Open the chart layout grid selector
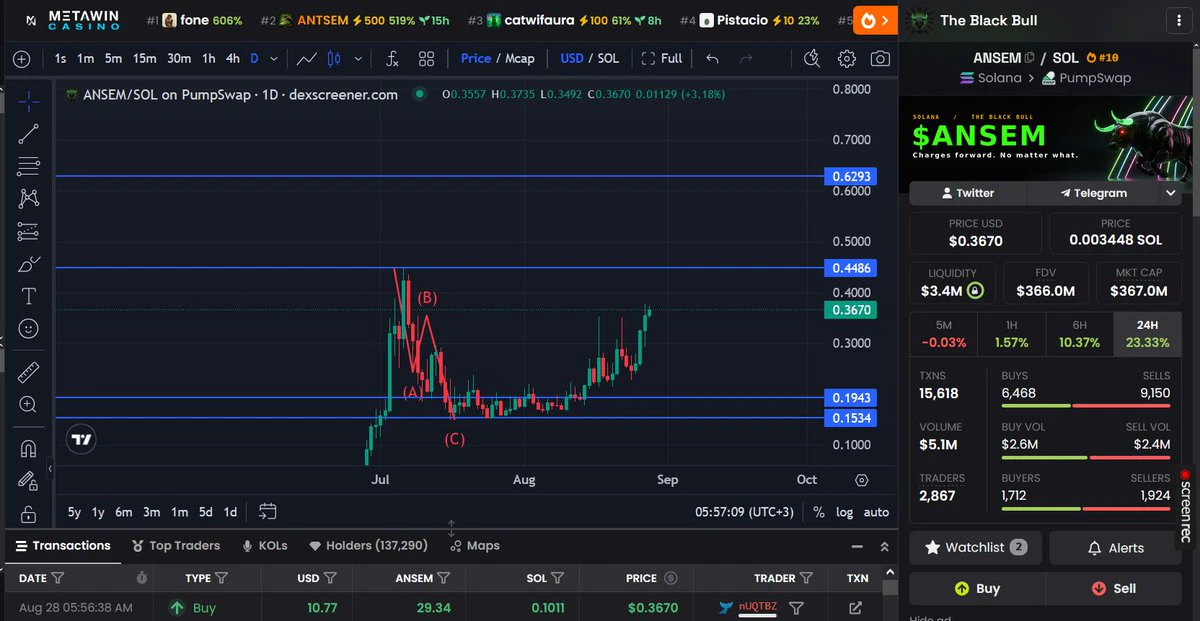The width and height of the screenshot is (1200, 621). click(x=427, y=59)
